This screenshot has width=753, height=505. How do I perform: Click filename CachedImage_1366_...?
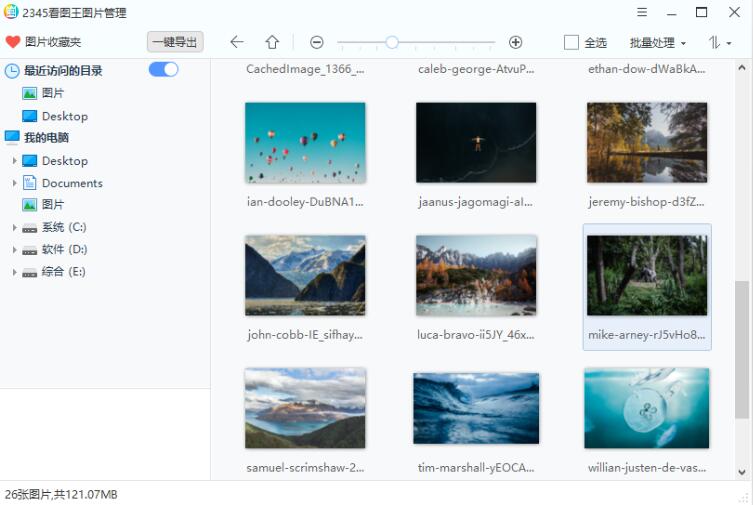305,69
